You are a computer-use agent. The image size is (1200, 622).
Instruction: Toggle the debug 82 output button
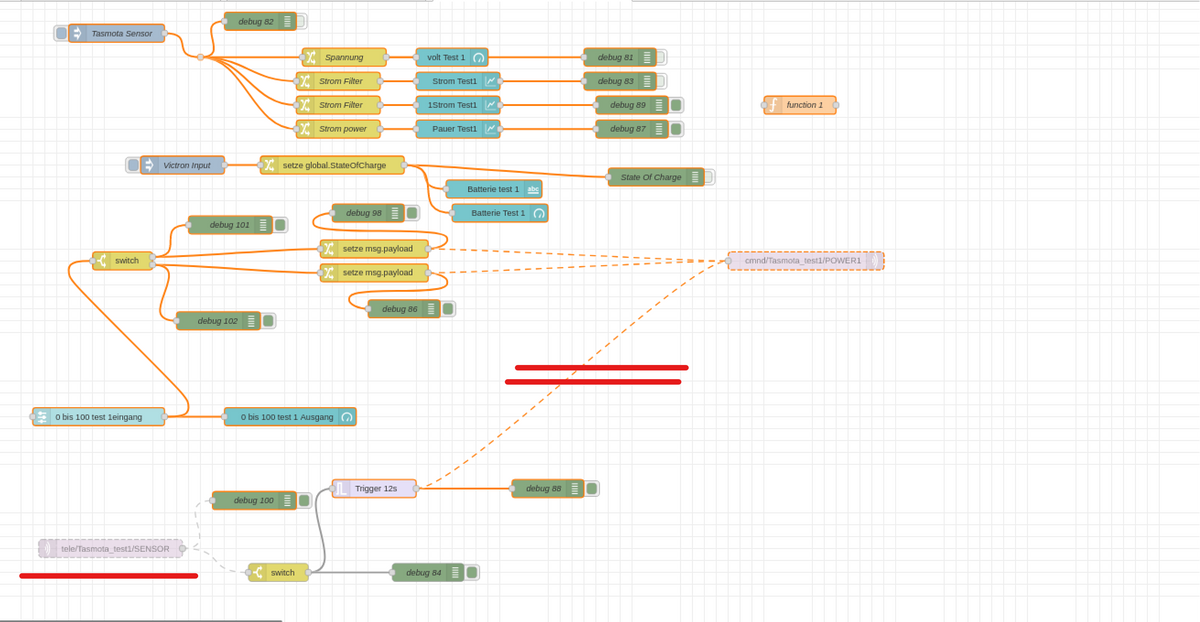301,21
